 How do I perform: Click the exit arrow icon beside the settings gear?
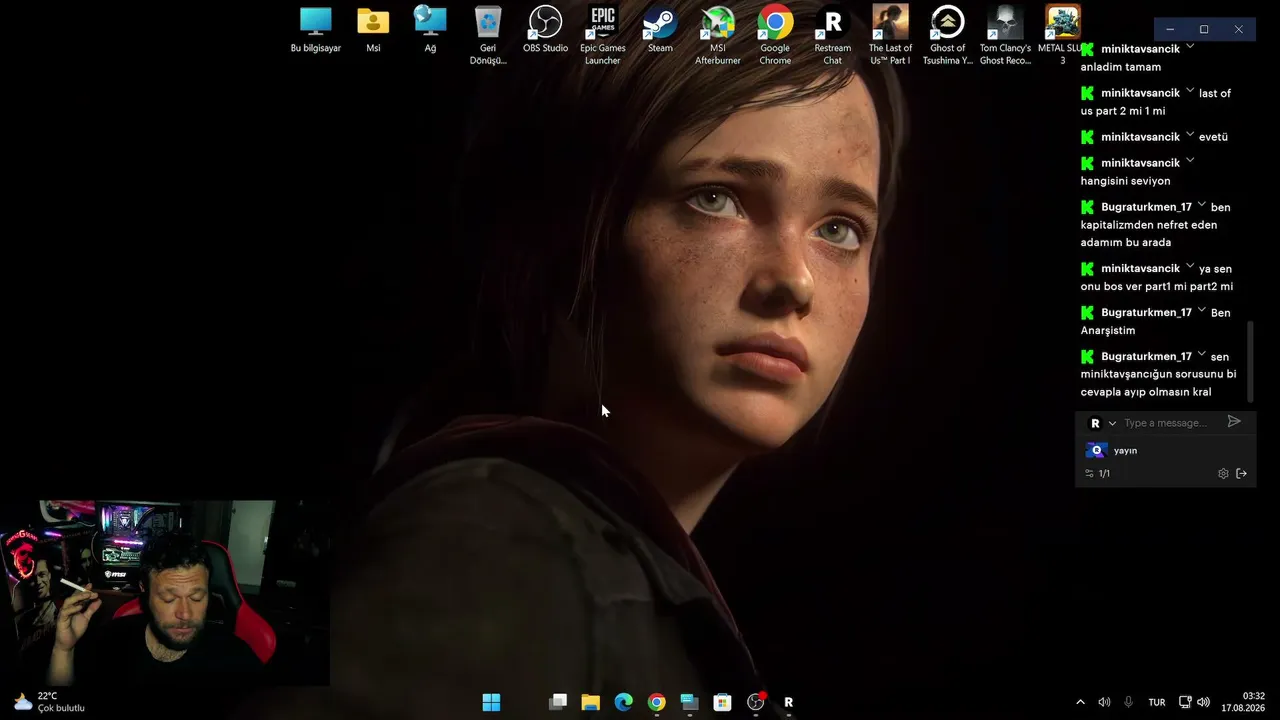(1241, 474)
